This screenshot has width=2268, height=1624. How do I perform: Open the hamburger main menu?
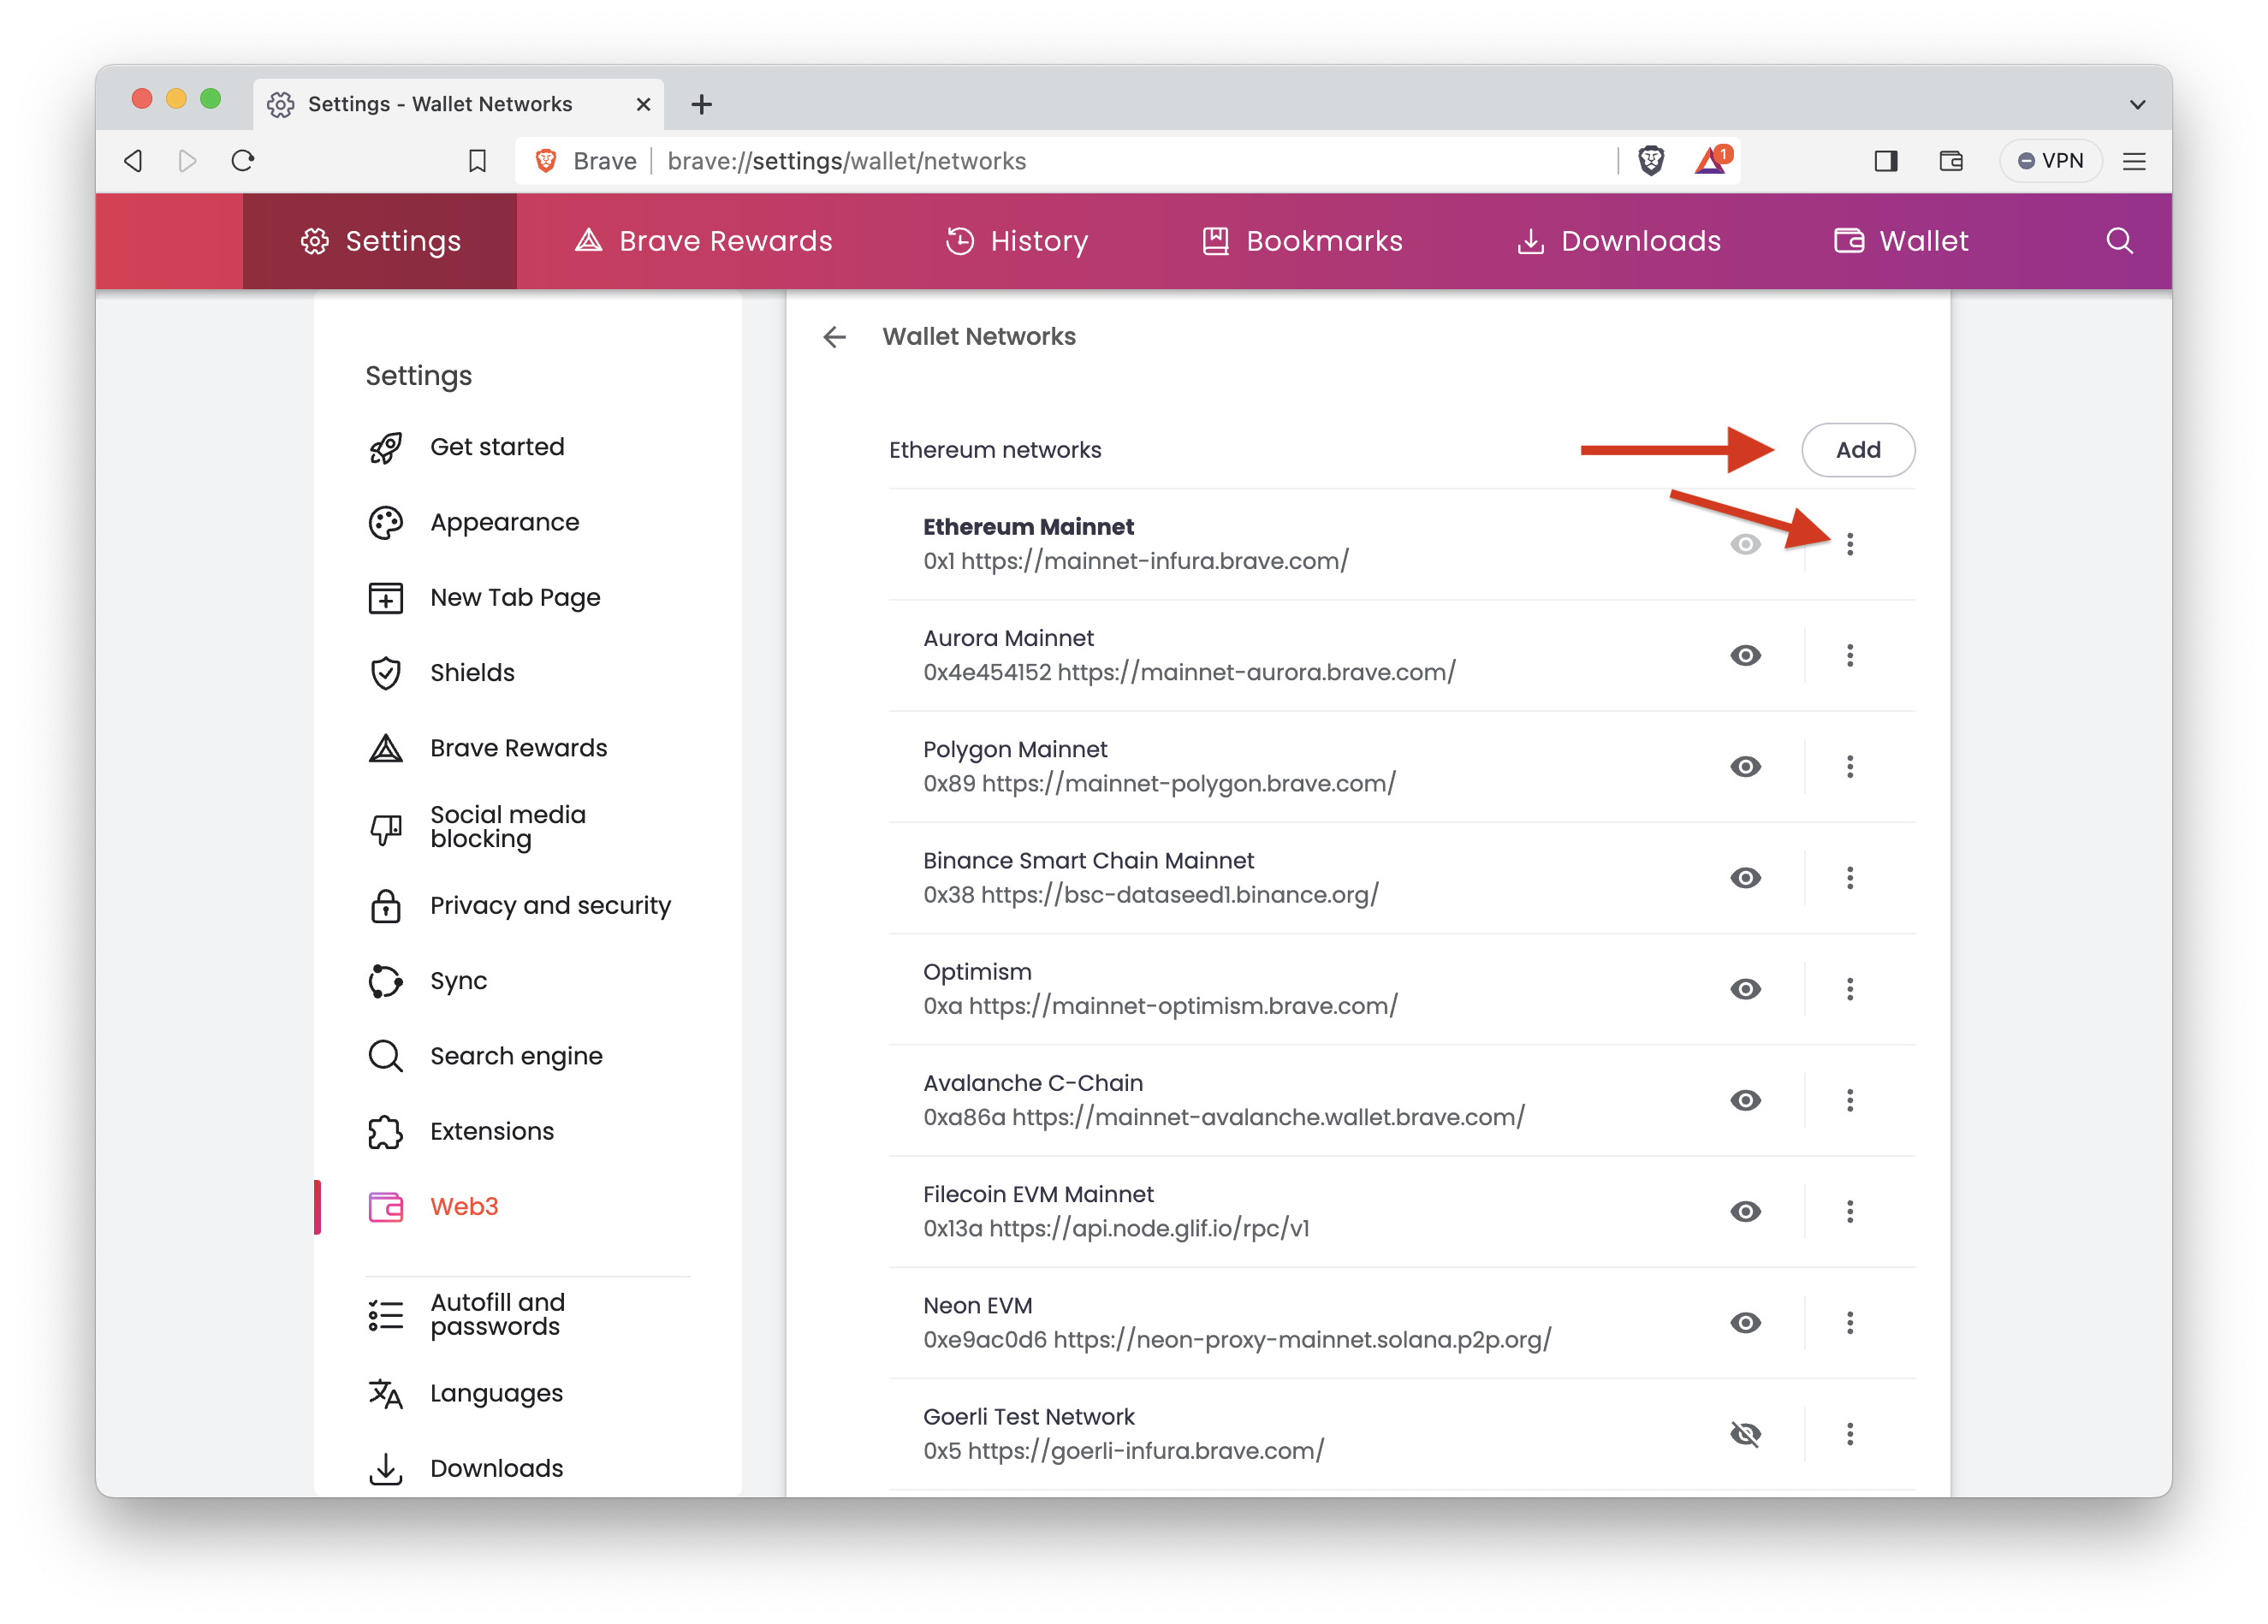tap(2134, 161)
